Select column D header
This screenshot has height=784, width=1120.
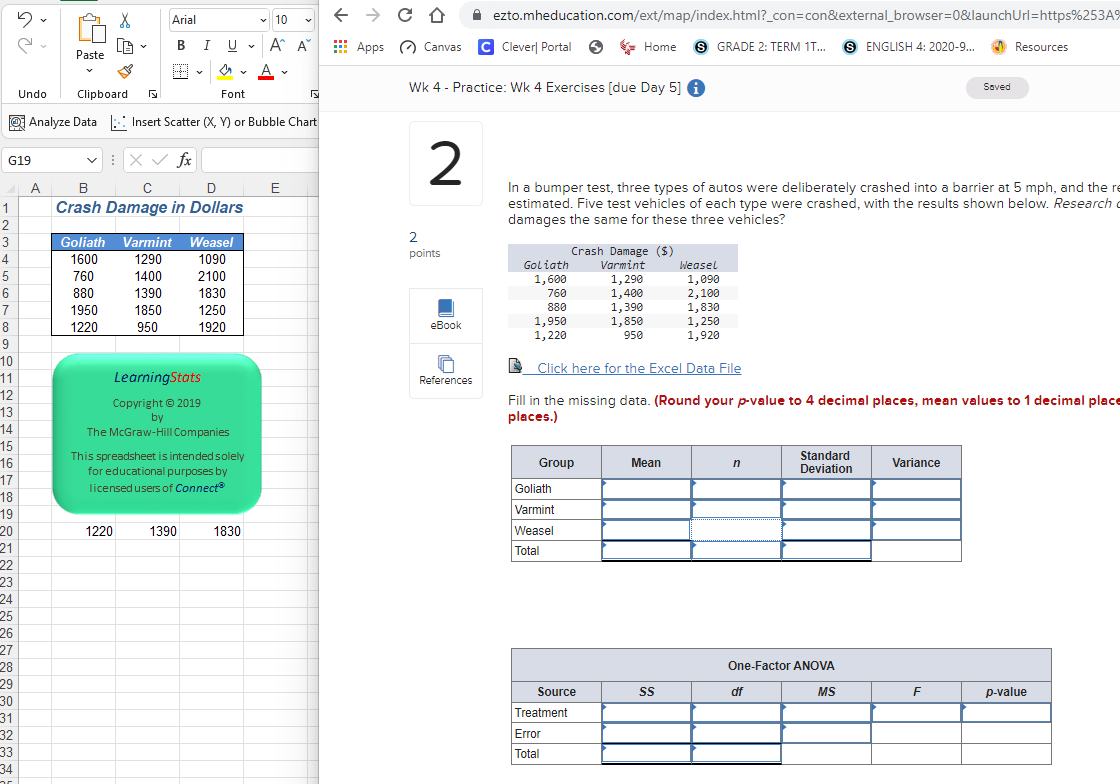pyautogui.click(x=211, y=189)
